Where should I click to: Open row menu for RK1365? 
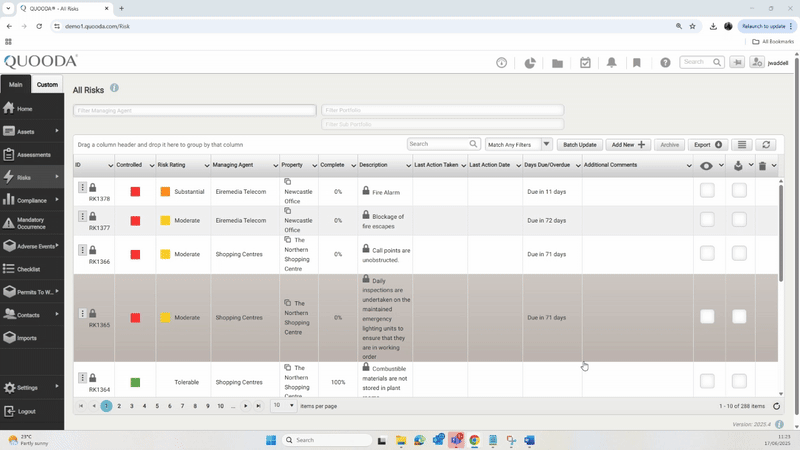click(82, 313)
